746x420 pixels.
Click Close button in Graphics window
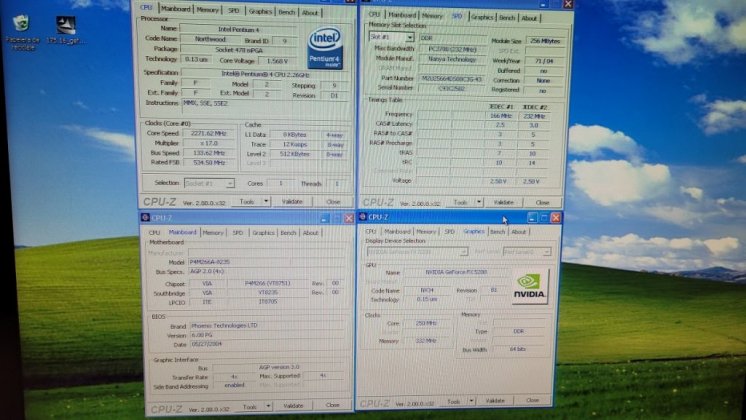[x=532, y=400]
